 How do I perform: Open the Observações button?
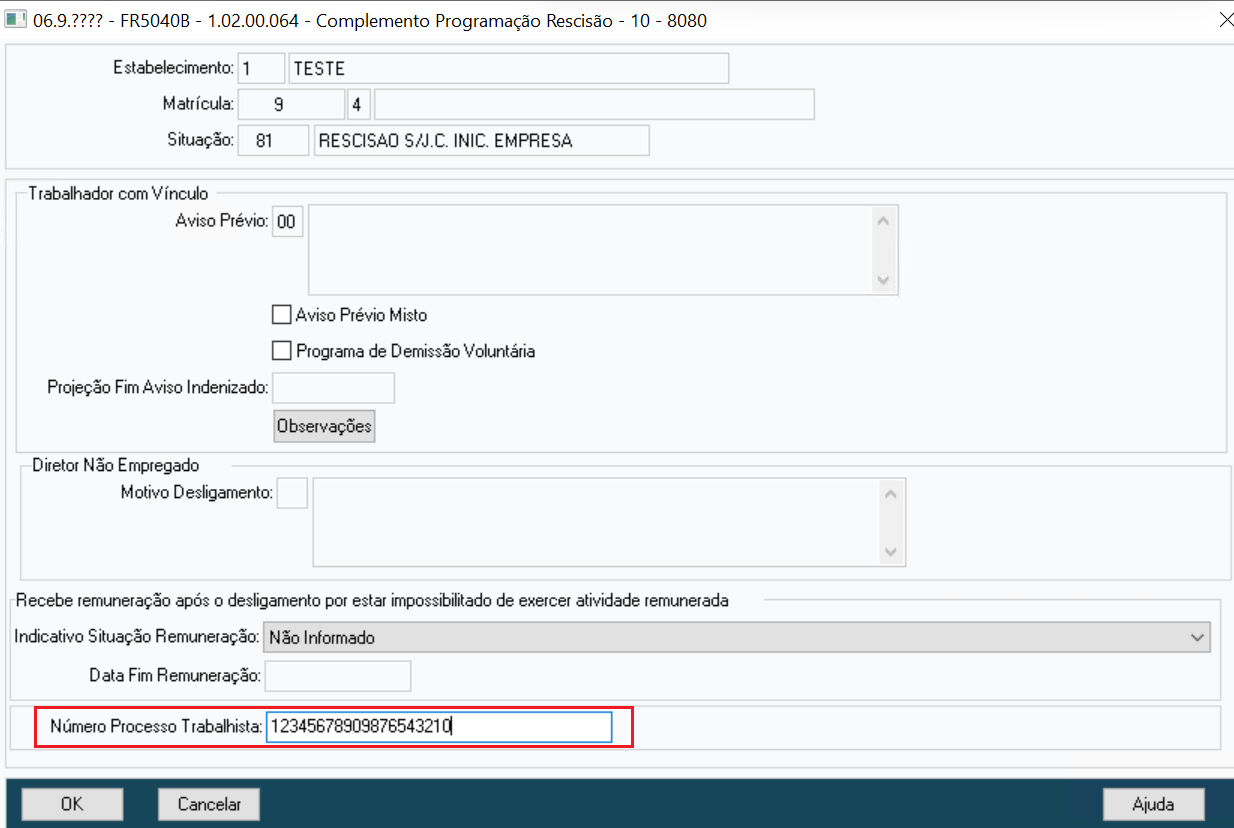pyautogui.click(x=325, y=426)
